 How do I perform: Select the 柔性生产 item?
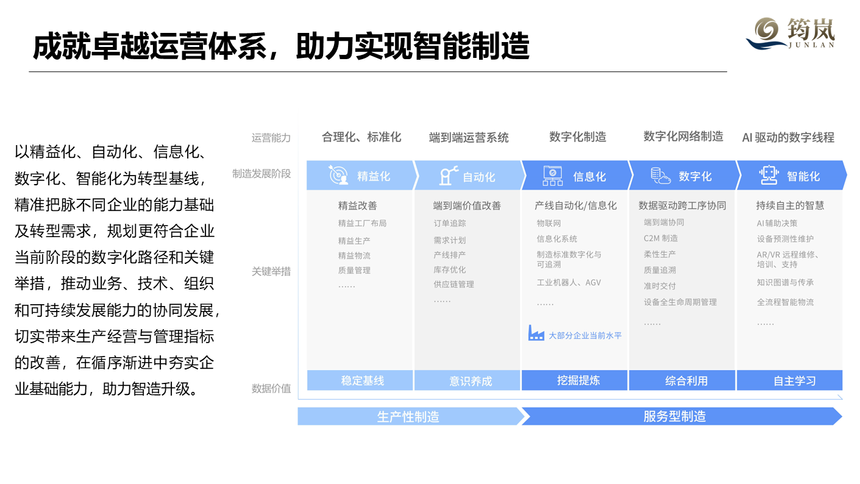pos(660,254)
